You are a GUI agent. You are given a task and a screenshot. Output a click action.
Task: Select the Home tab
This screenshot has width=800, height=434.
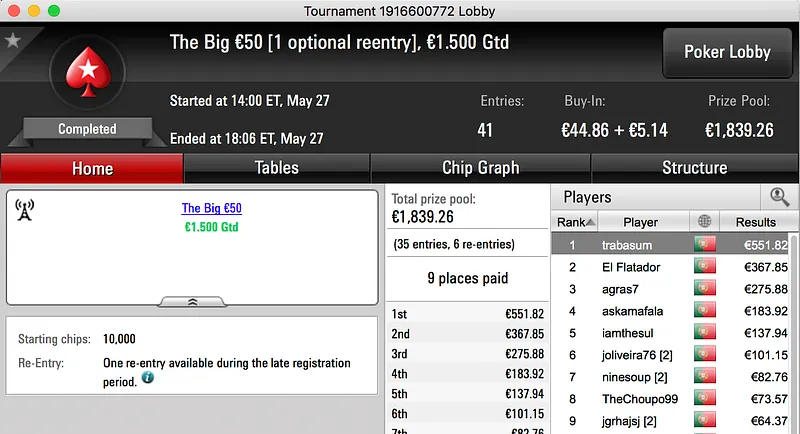(x=92, y=168)
